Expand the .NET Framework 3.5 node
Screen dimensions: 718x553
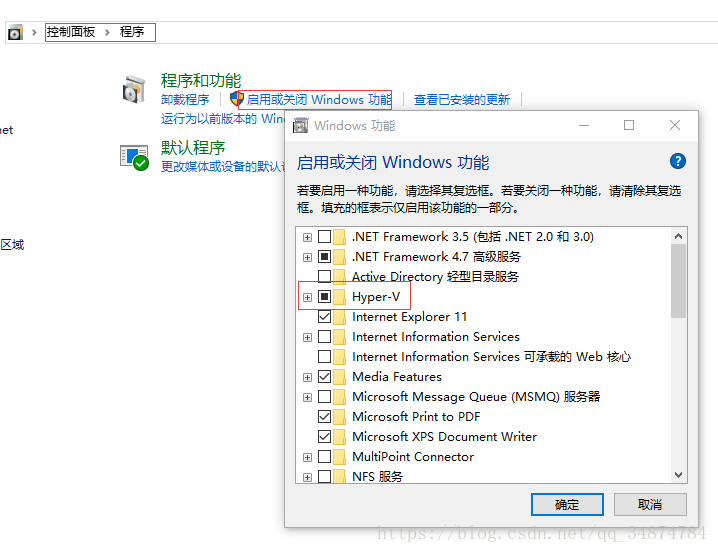(307, 238)
